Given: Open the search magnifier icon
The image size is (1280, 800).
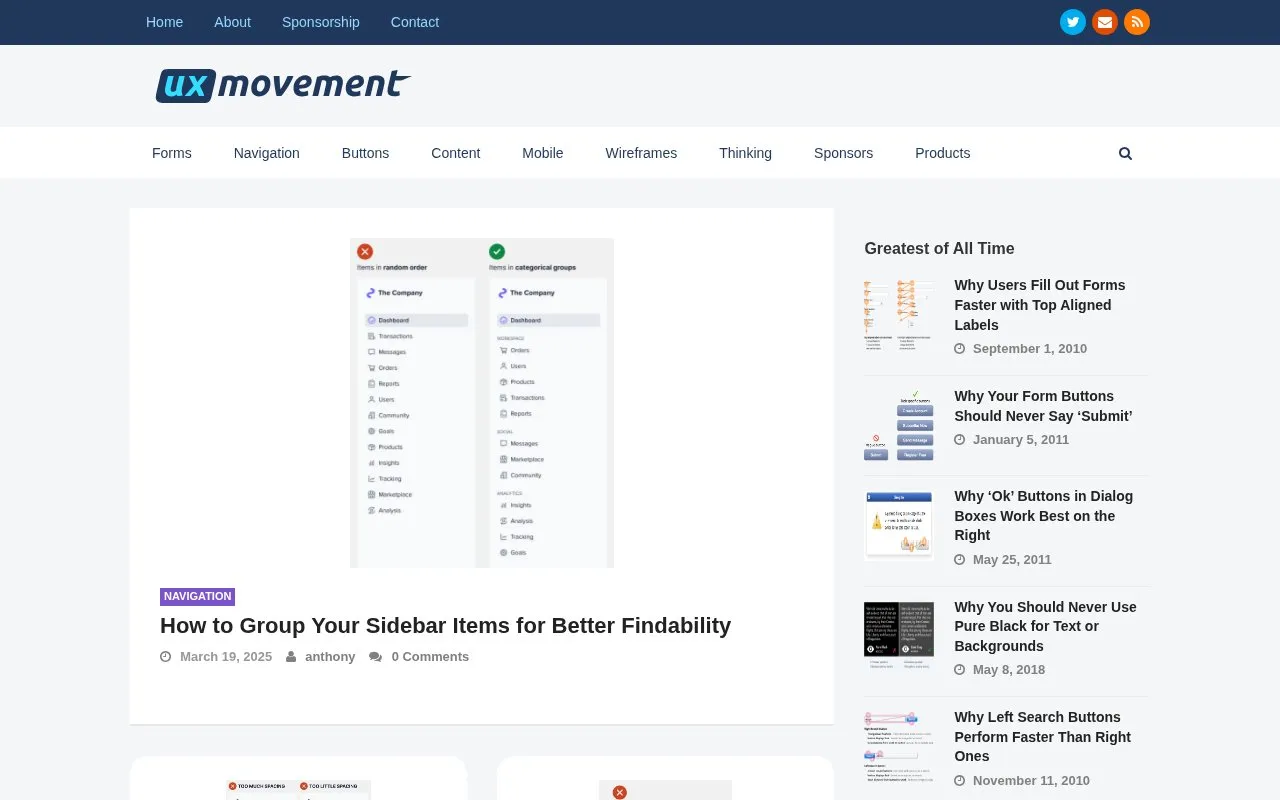Looking at the screenshot, I should pyautogui.click(x=1125, y=153).
